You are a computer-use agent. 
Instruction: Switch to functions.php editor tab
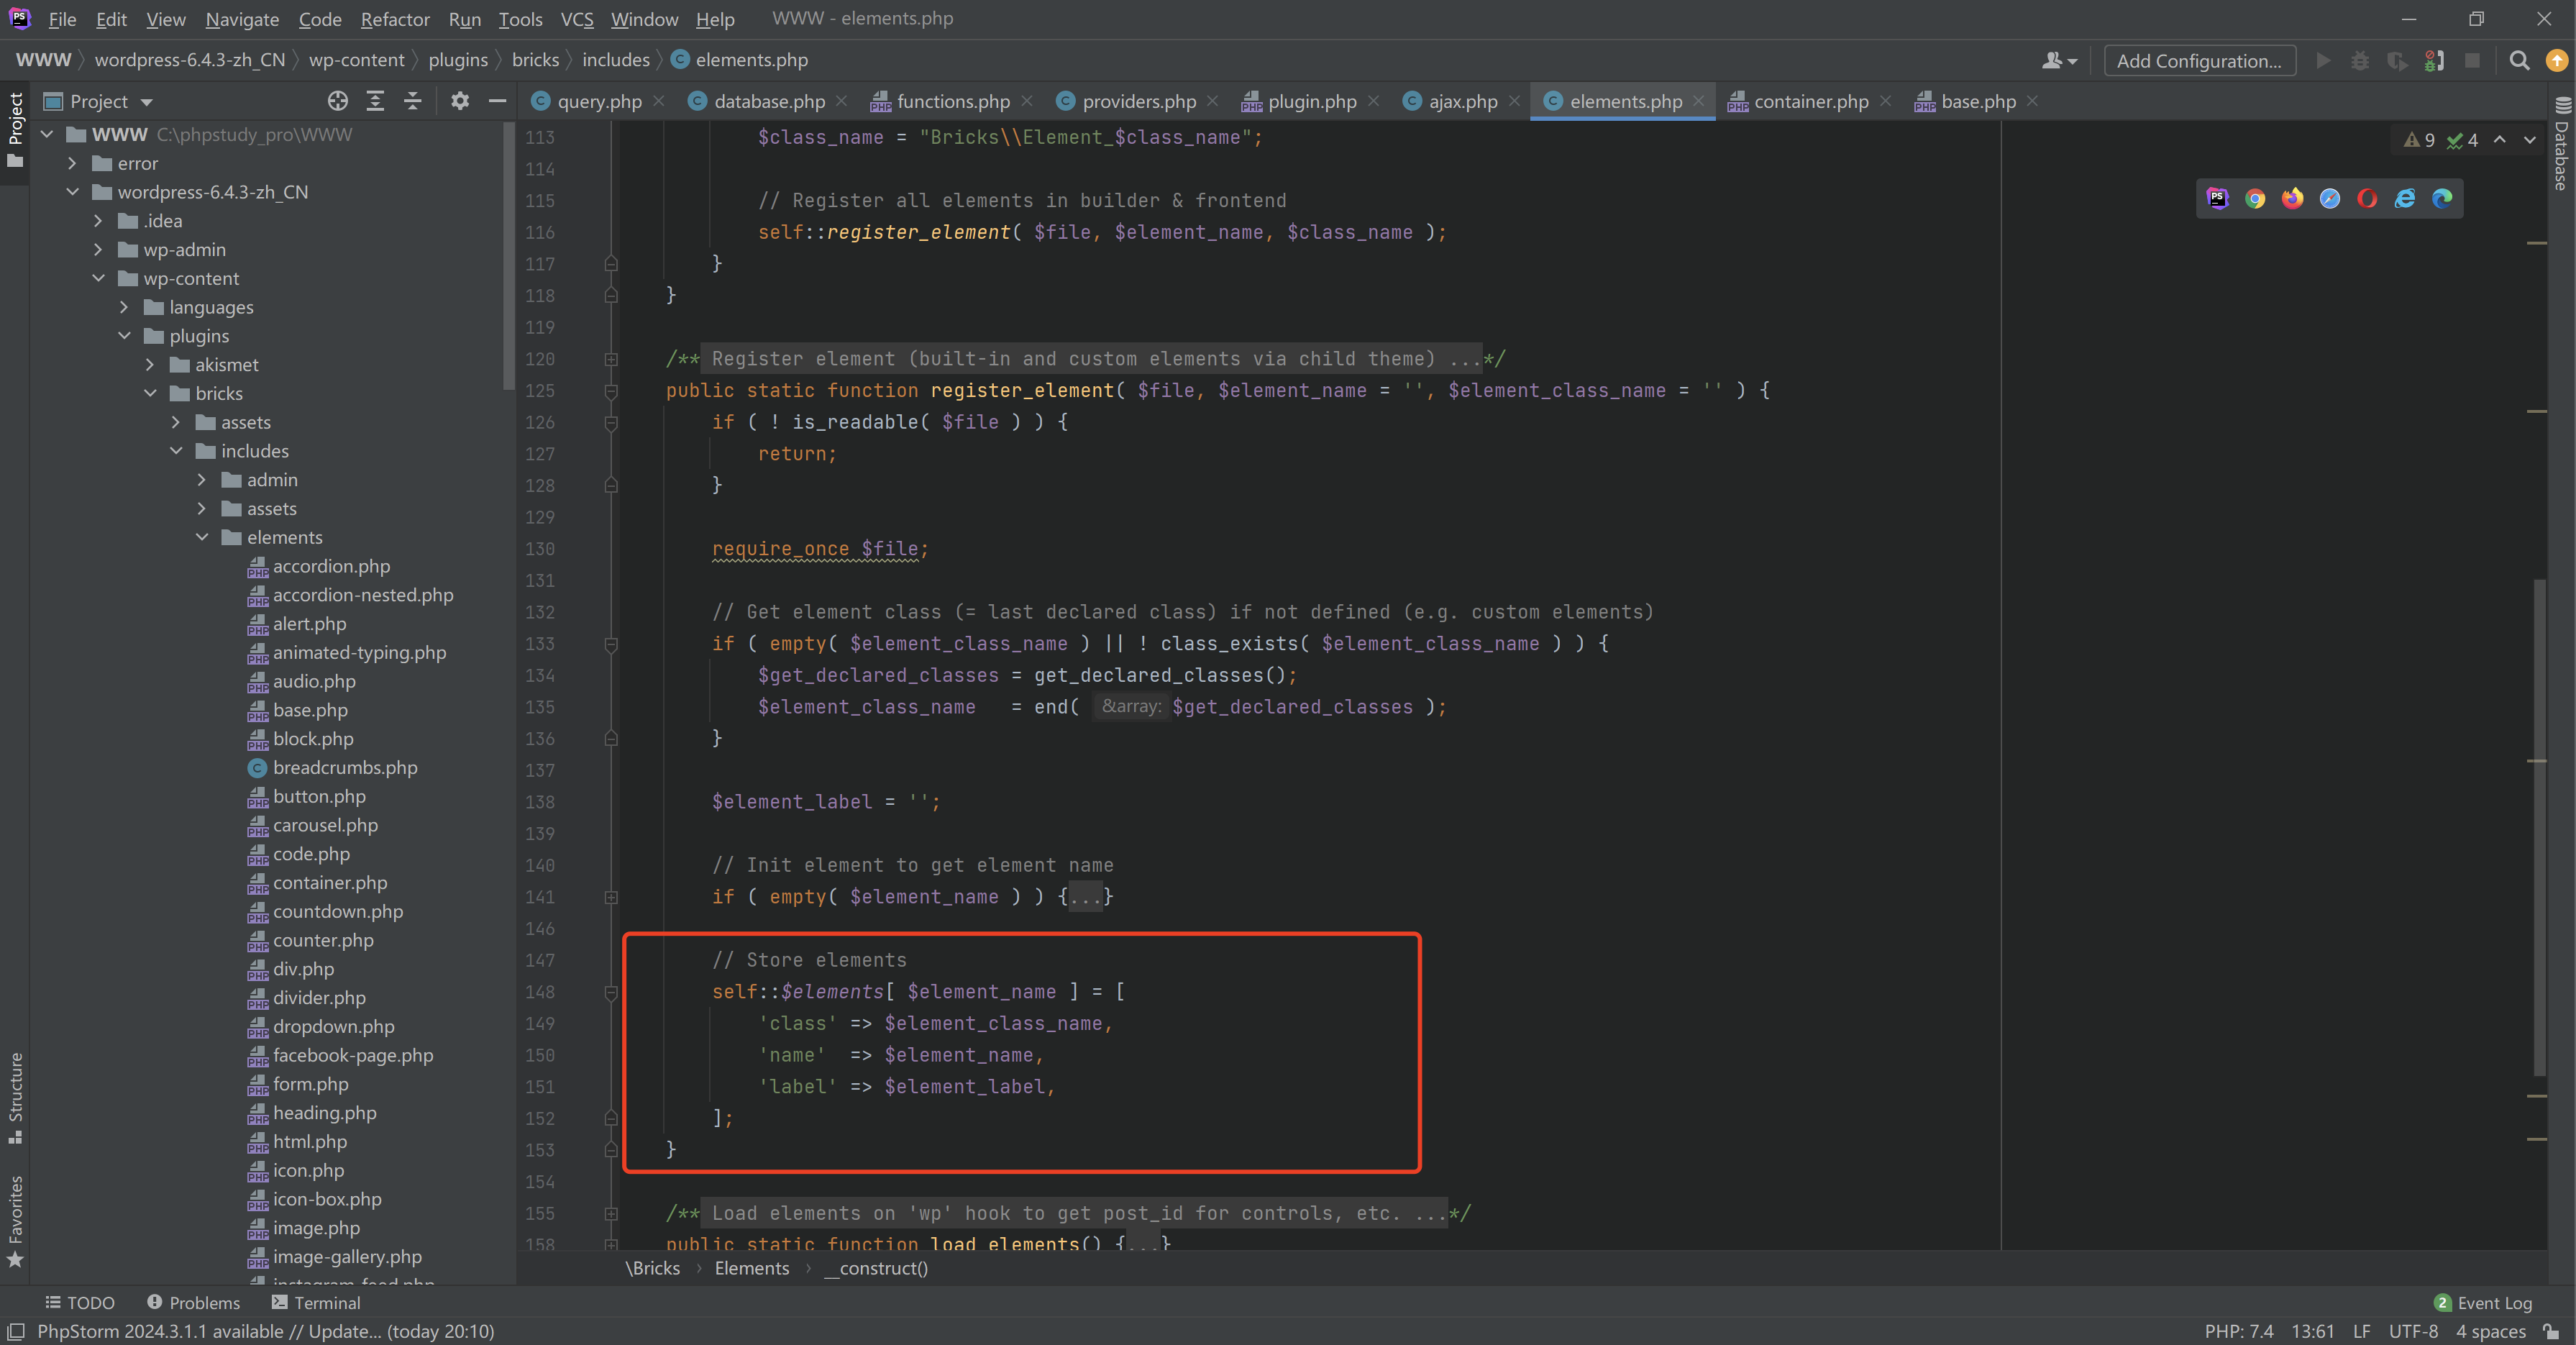(x=953, y=101)
